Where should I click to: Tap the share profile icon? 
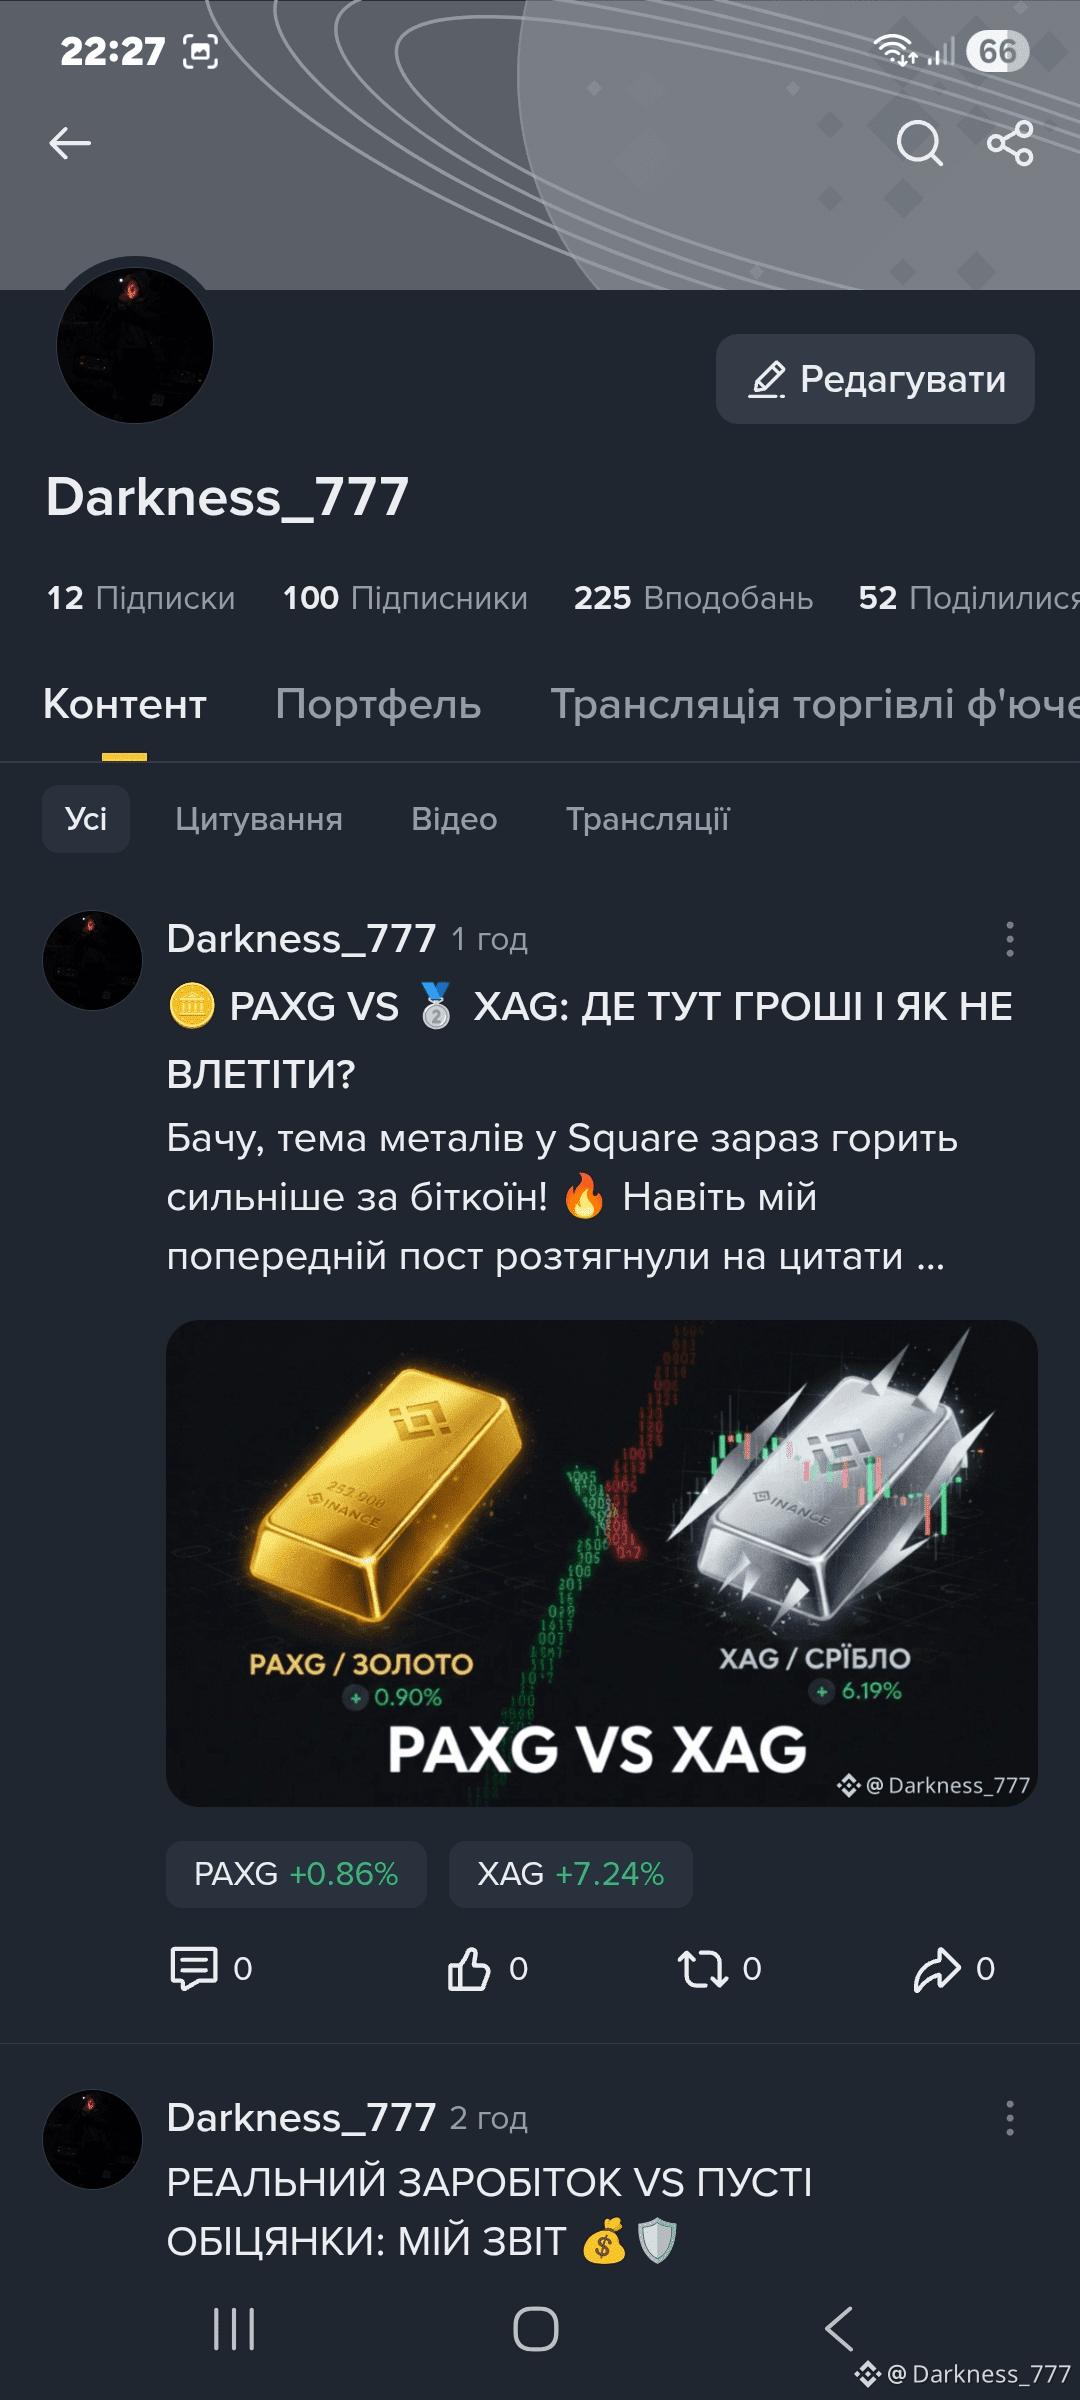pos(1010,143)
